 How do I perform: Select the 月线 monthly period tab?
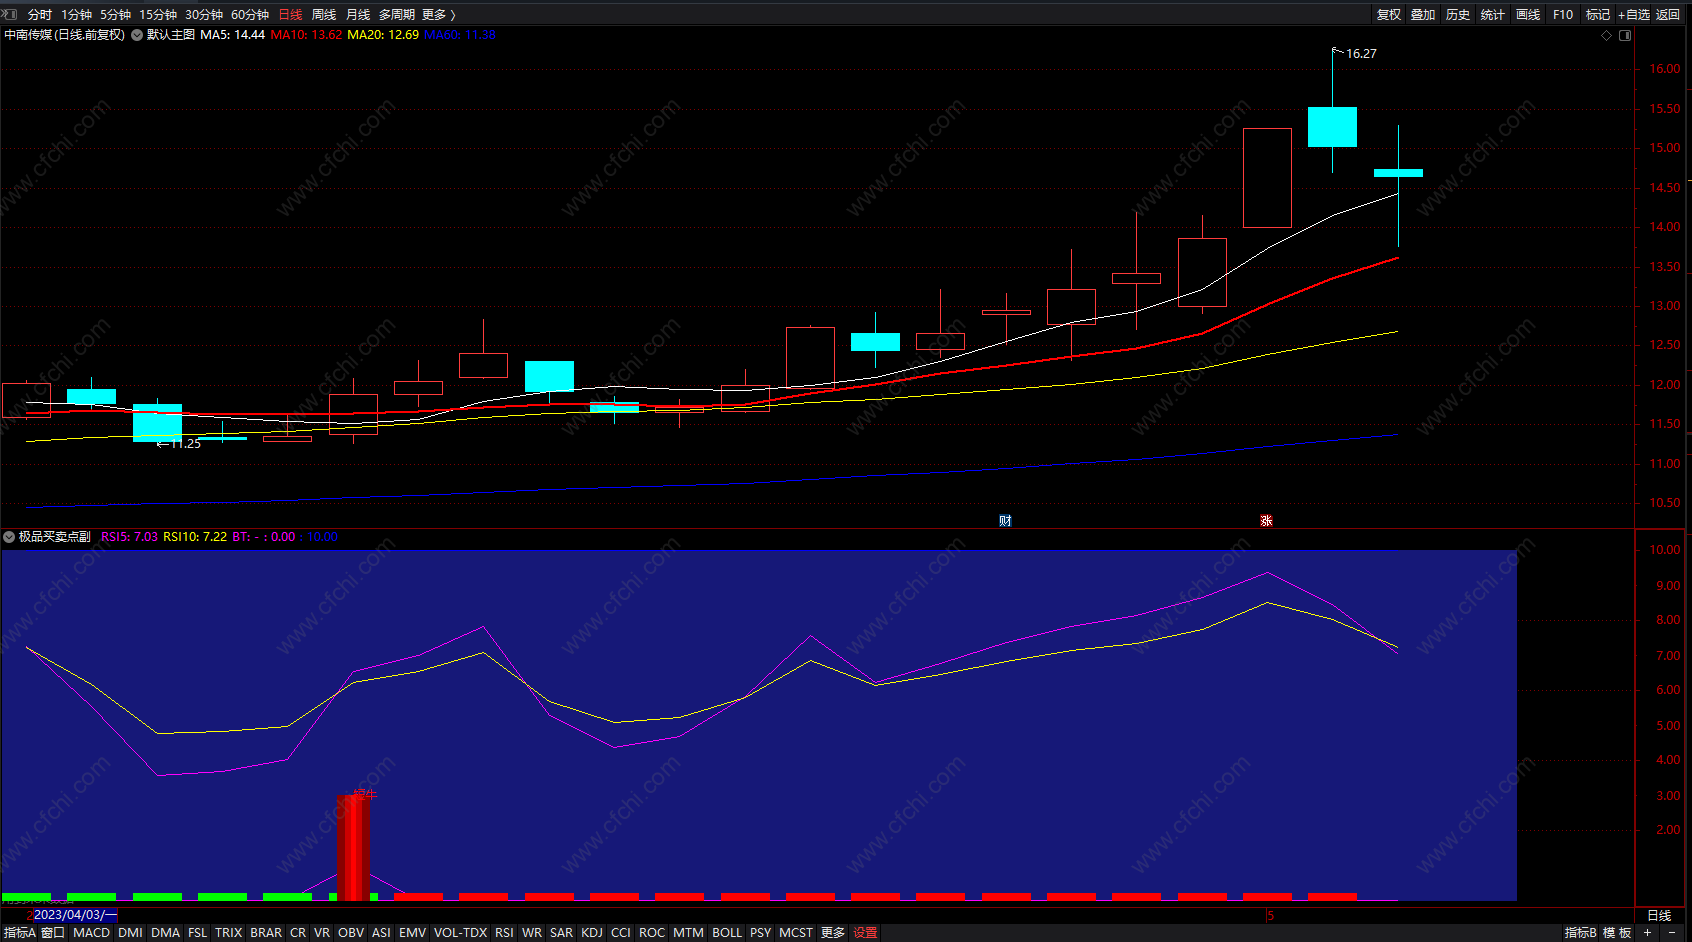[358, 14]
